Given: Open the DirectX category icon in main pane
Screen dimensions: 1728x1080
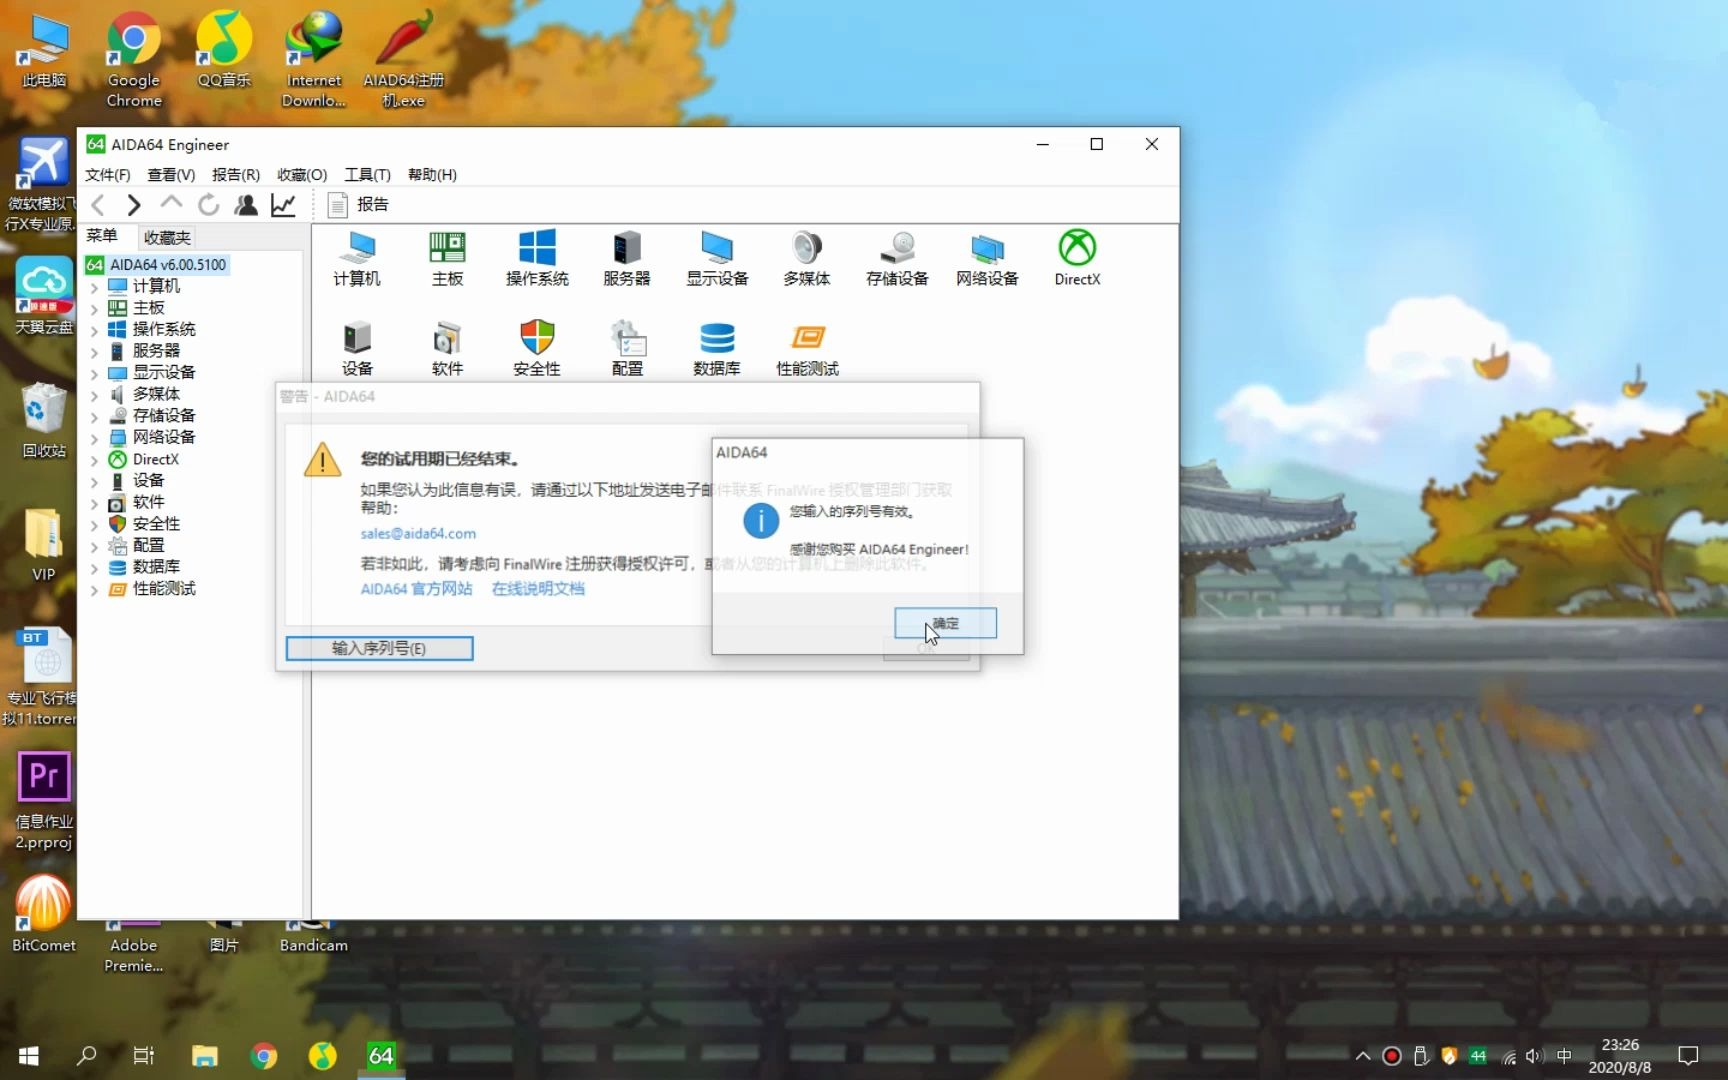Looking at the screenshot, I should [1077, 258].
